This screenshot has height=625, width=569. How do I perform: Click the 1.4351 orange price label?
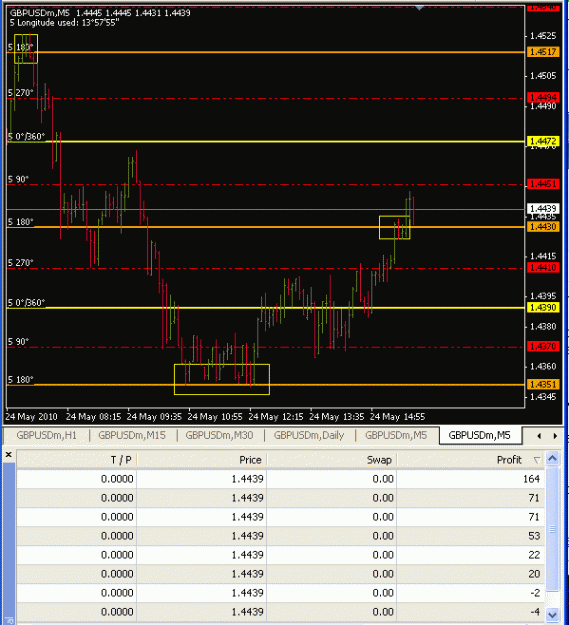click(x=543, y=385)
